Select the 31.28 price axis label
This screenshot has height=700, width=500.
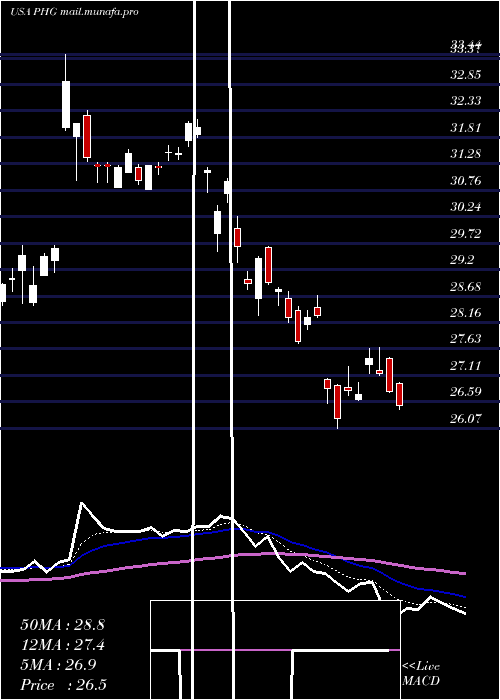[x=466, y=154]
